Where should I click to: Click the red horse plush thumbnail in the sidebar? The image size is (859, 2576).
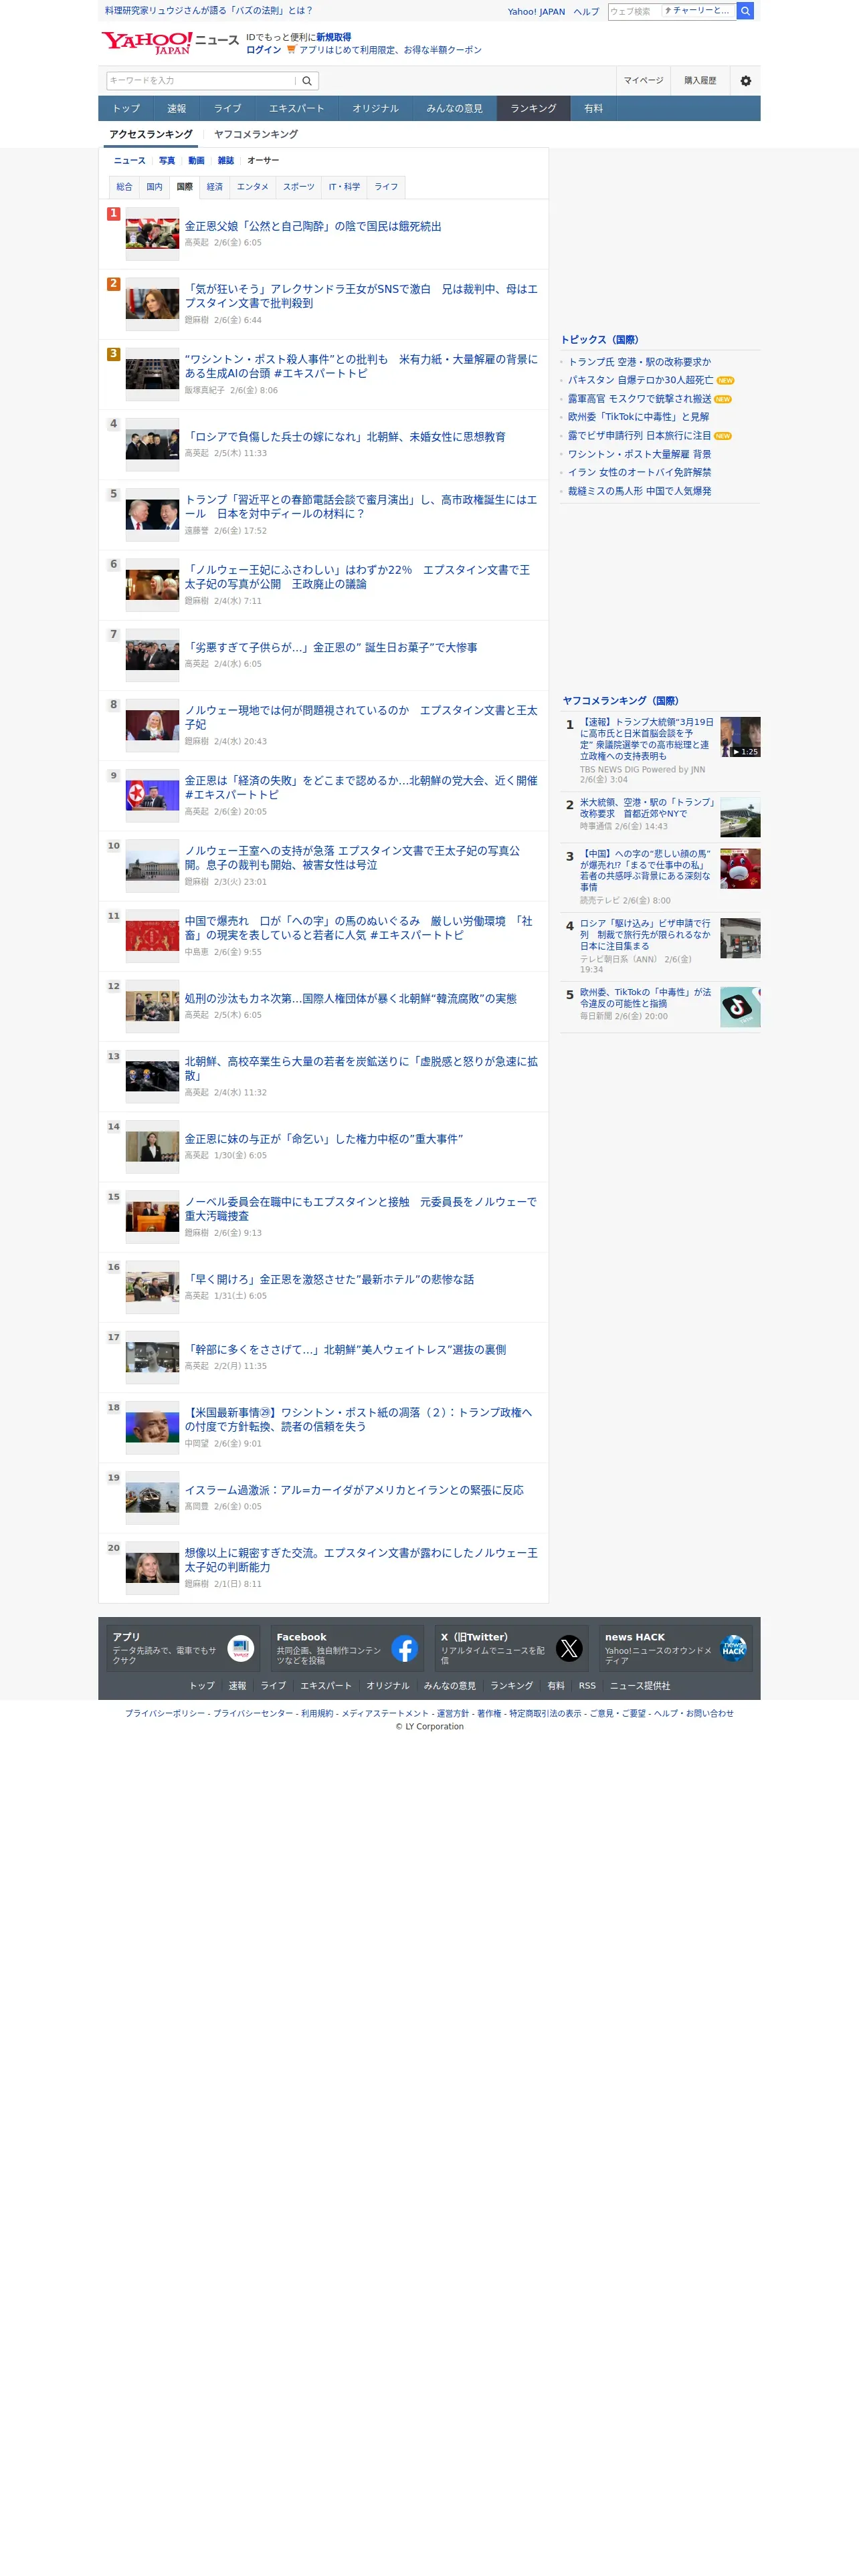[x=740, y=869]
